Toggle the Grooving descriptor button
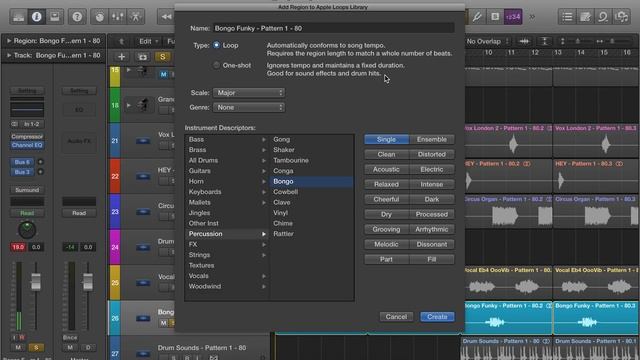The image size is (640, 360). point(386,229)
